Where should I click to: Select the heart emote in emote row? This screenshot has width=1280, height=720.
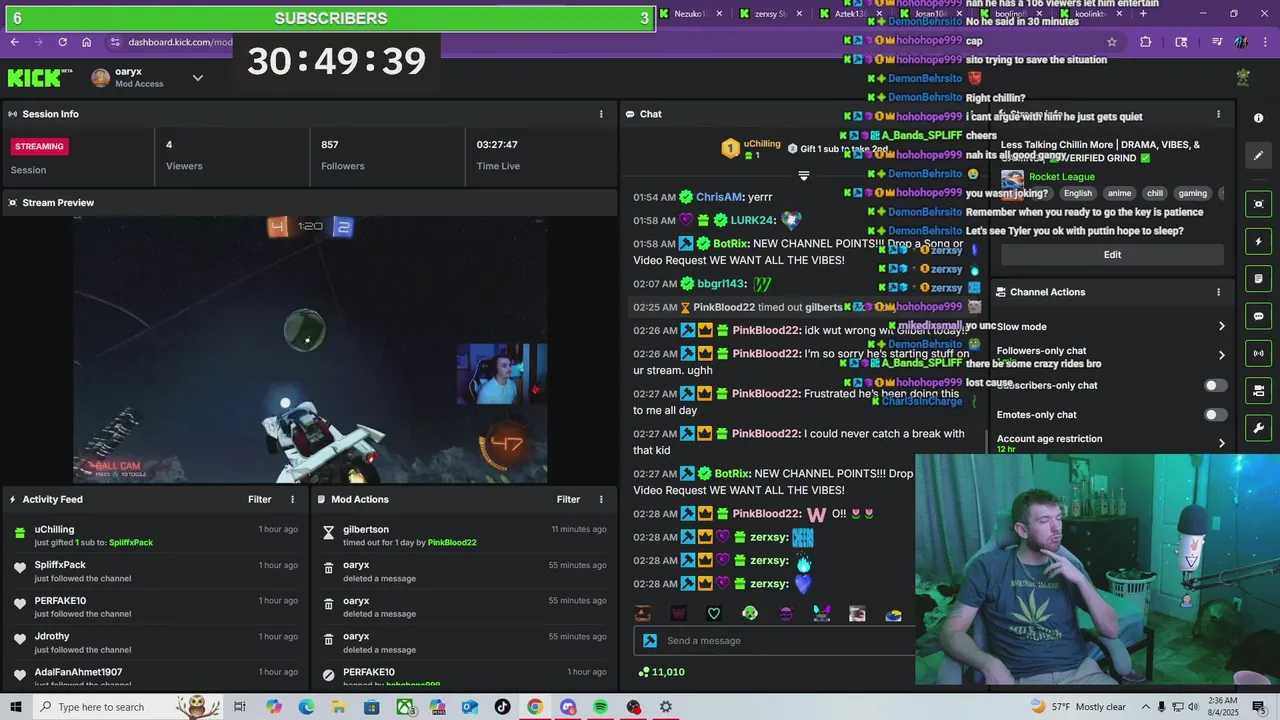714,613
